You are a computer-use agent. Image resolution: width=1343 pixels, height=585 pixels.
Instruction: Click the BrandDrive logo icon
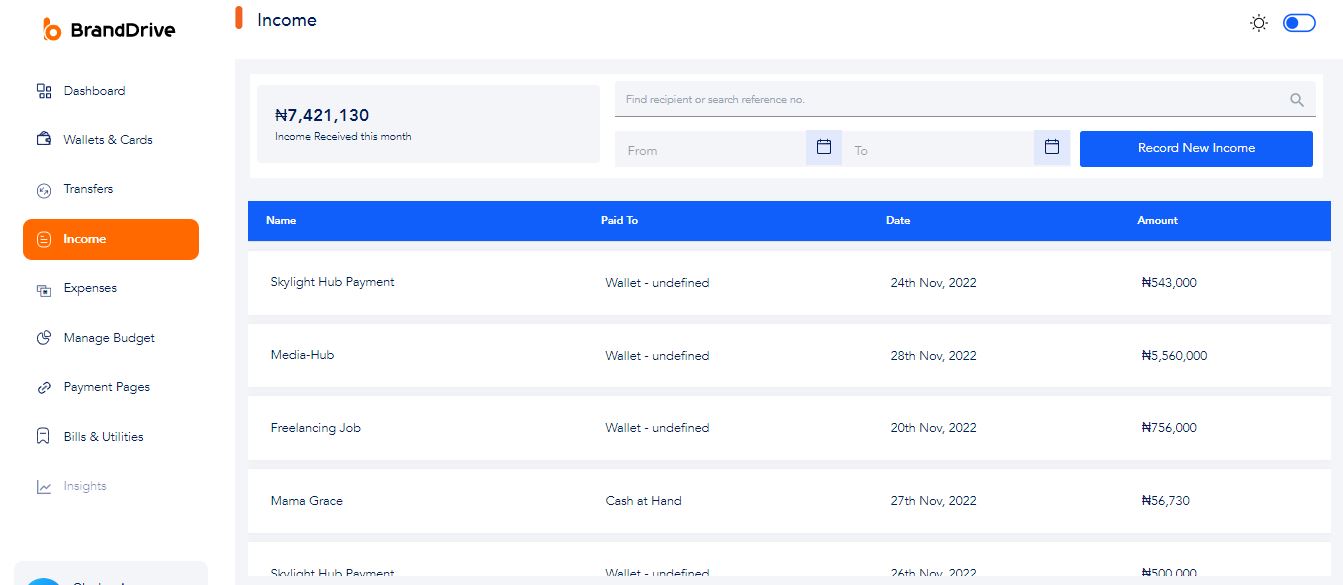pyautogui.click(x=52, y=29)
